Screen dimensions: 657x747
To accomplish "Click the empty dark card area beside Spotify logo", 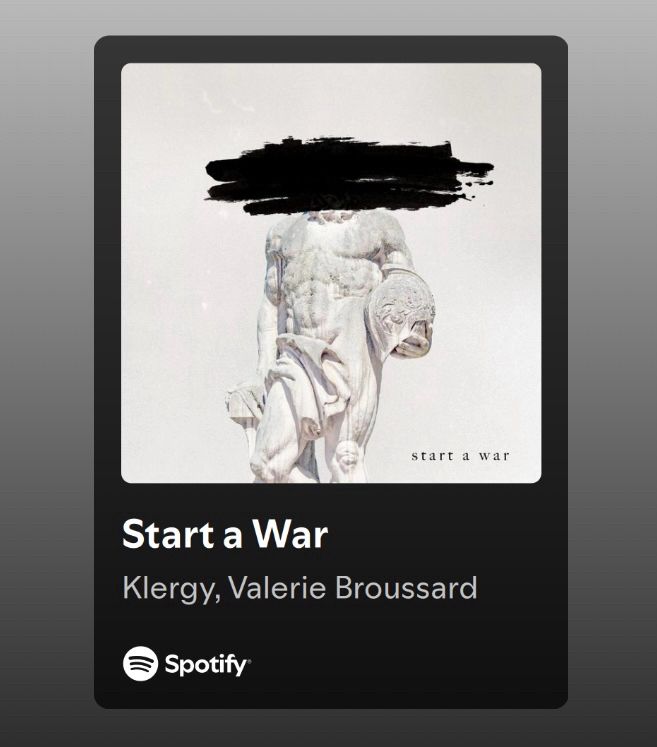I will [x=405, y=663].
